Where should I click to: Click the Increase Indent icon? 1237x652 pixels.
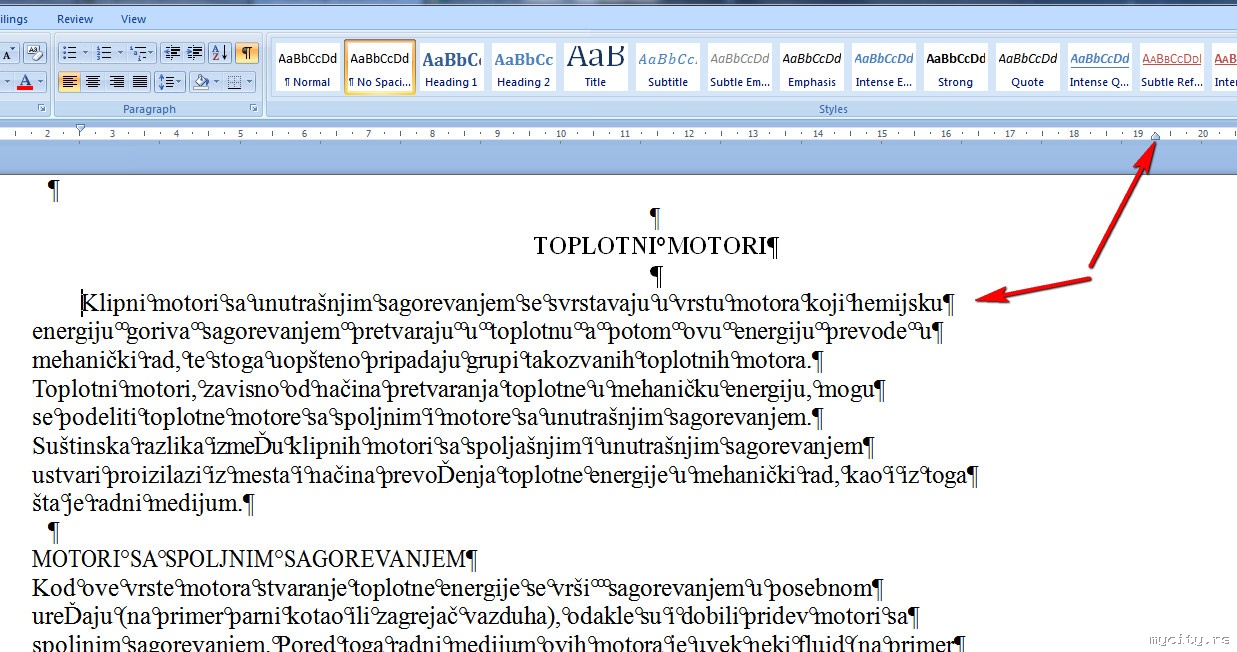[195, 52]
